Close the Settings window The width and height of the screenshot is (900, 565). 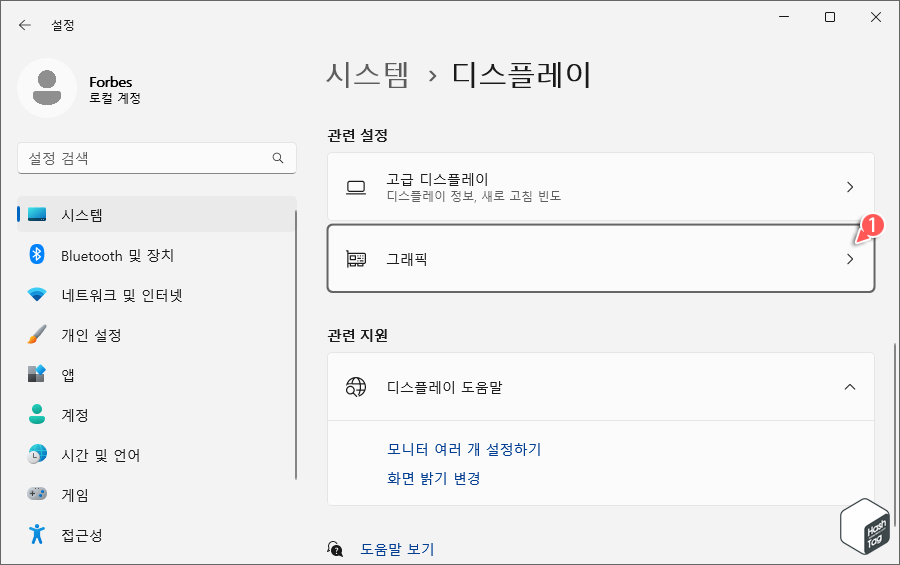[x=876, y=17]
